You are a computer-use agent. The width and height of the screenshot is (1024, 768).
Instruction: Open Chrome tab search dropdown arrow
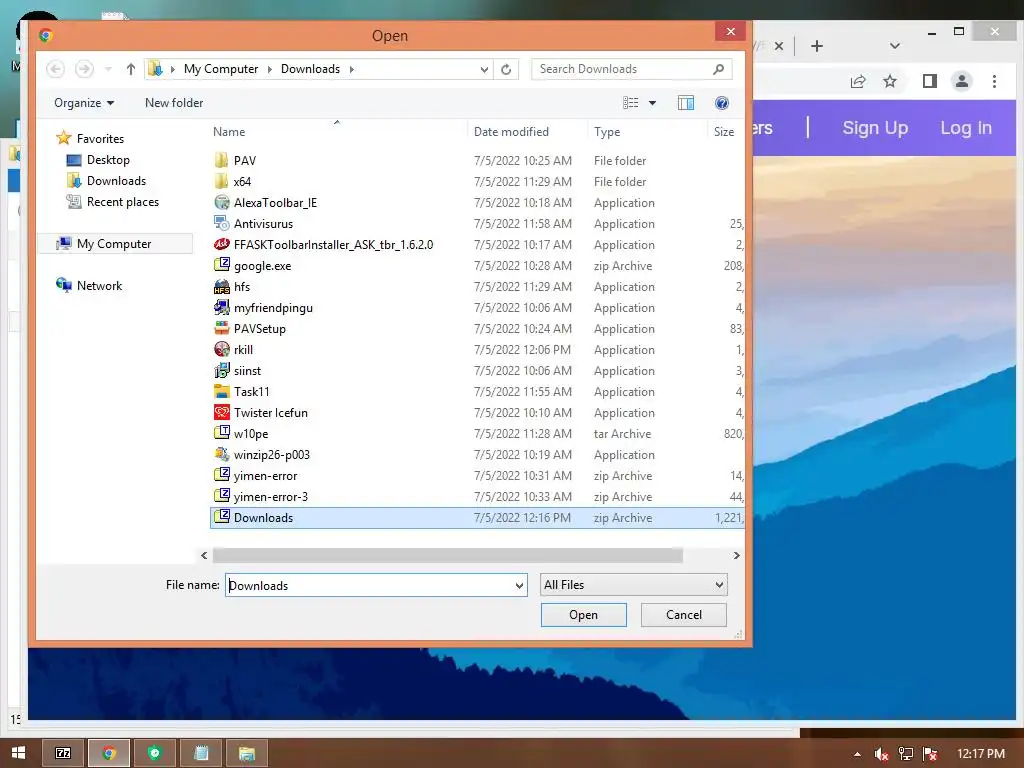tap(895, 46)
